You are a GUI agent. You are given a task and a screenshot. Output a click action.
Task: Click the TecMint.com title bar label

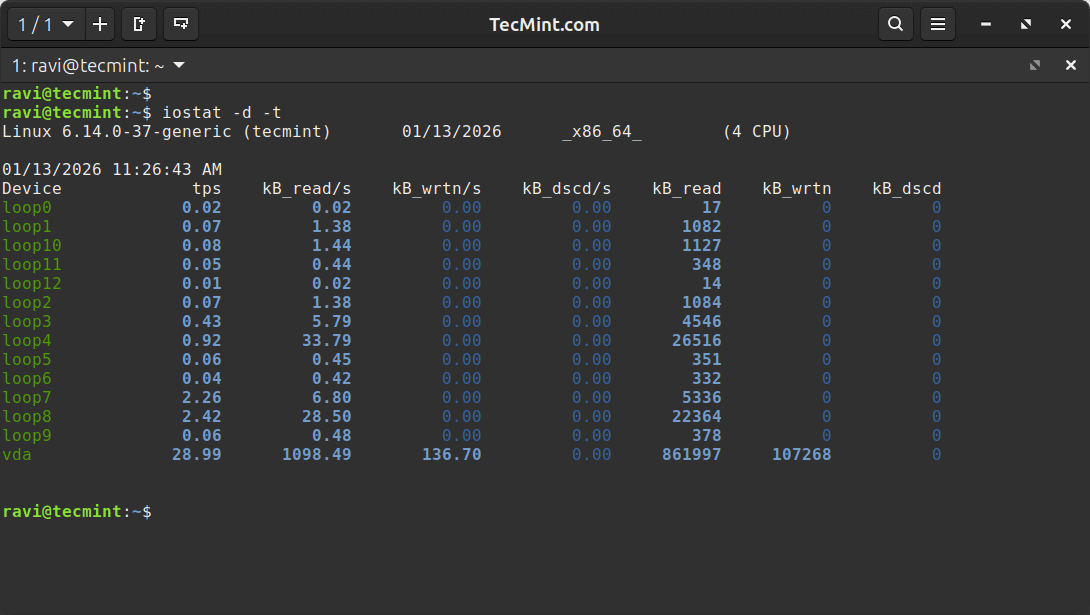(x=544, y=24)
